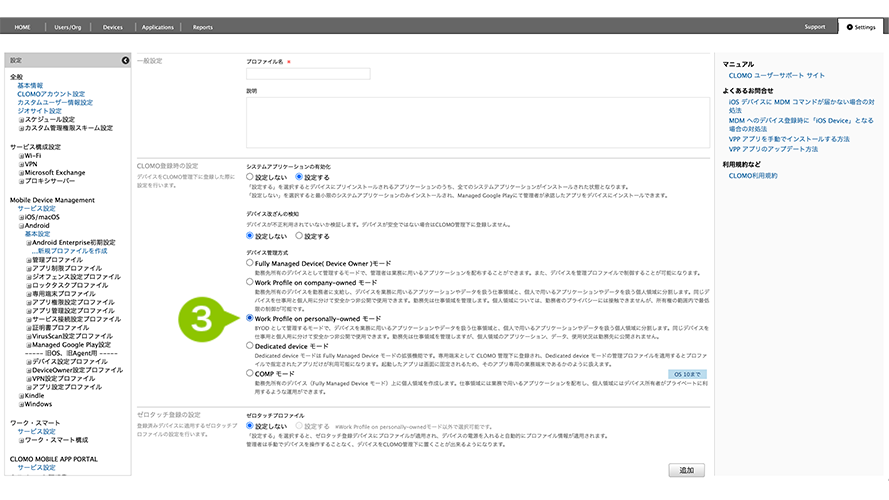Open the Users/Org menu

(67, 27)
